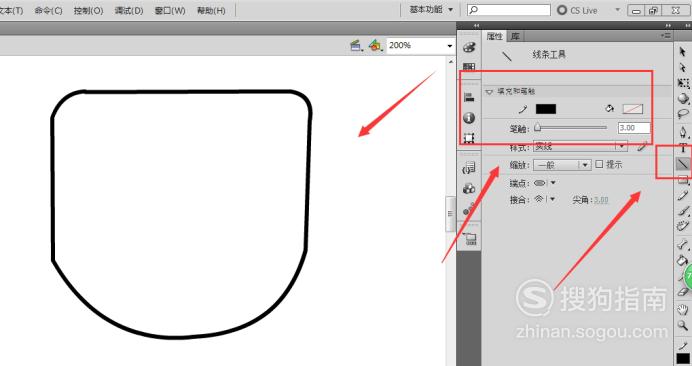This screenshot has width=692, height=366.
Task: Open the Properties panel options menu
Action: [x=666, y=36]
